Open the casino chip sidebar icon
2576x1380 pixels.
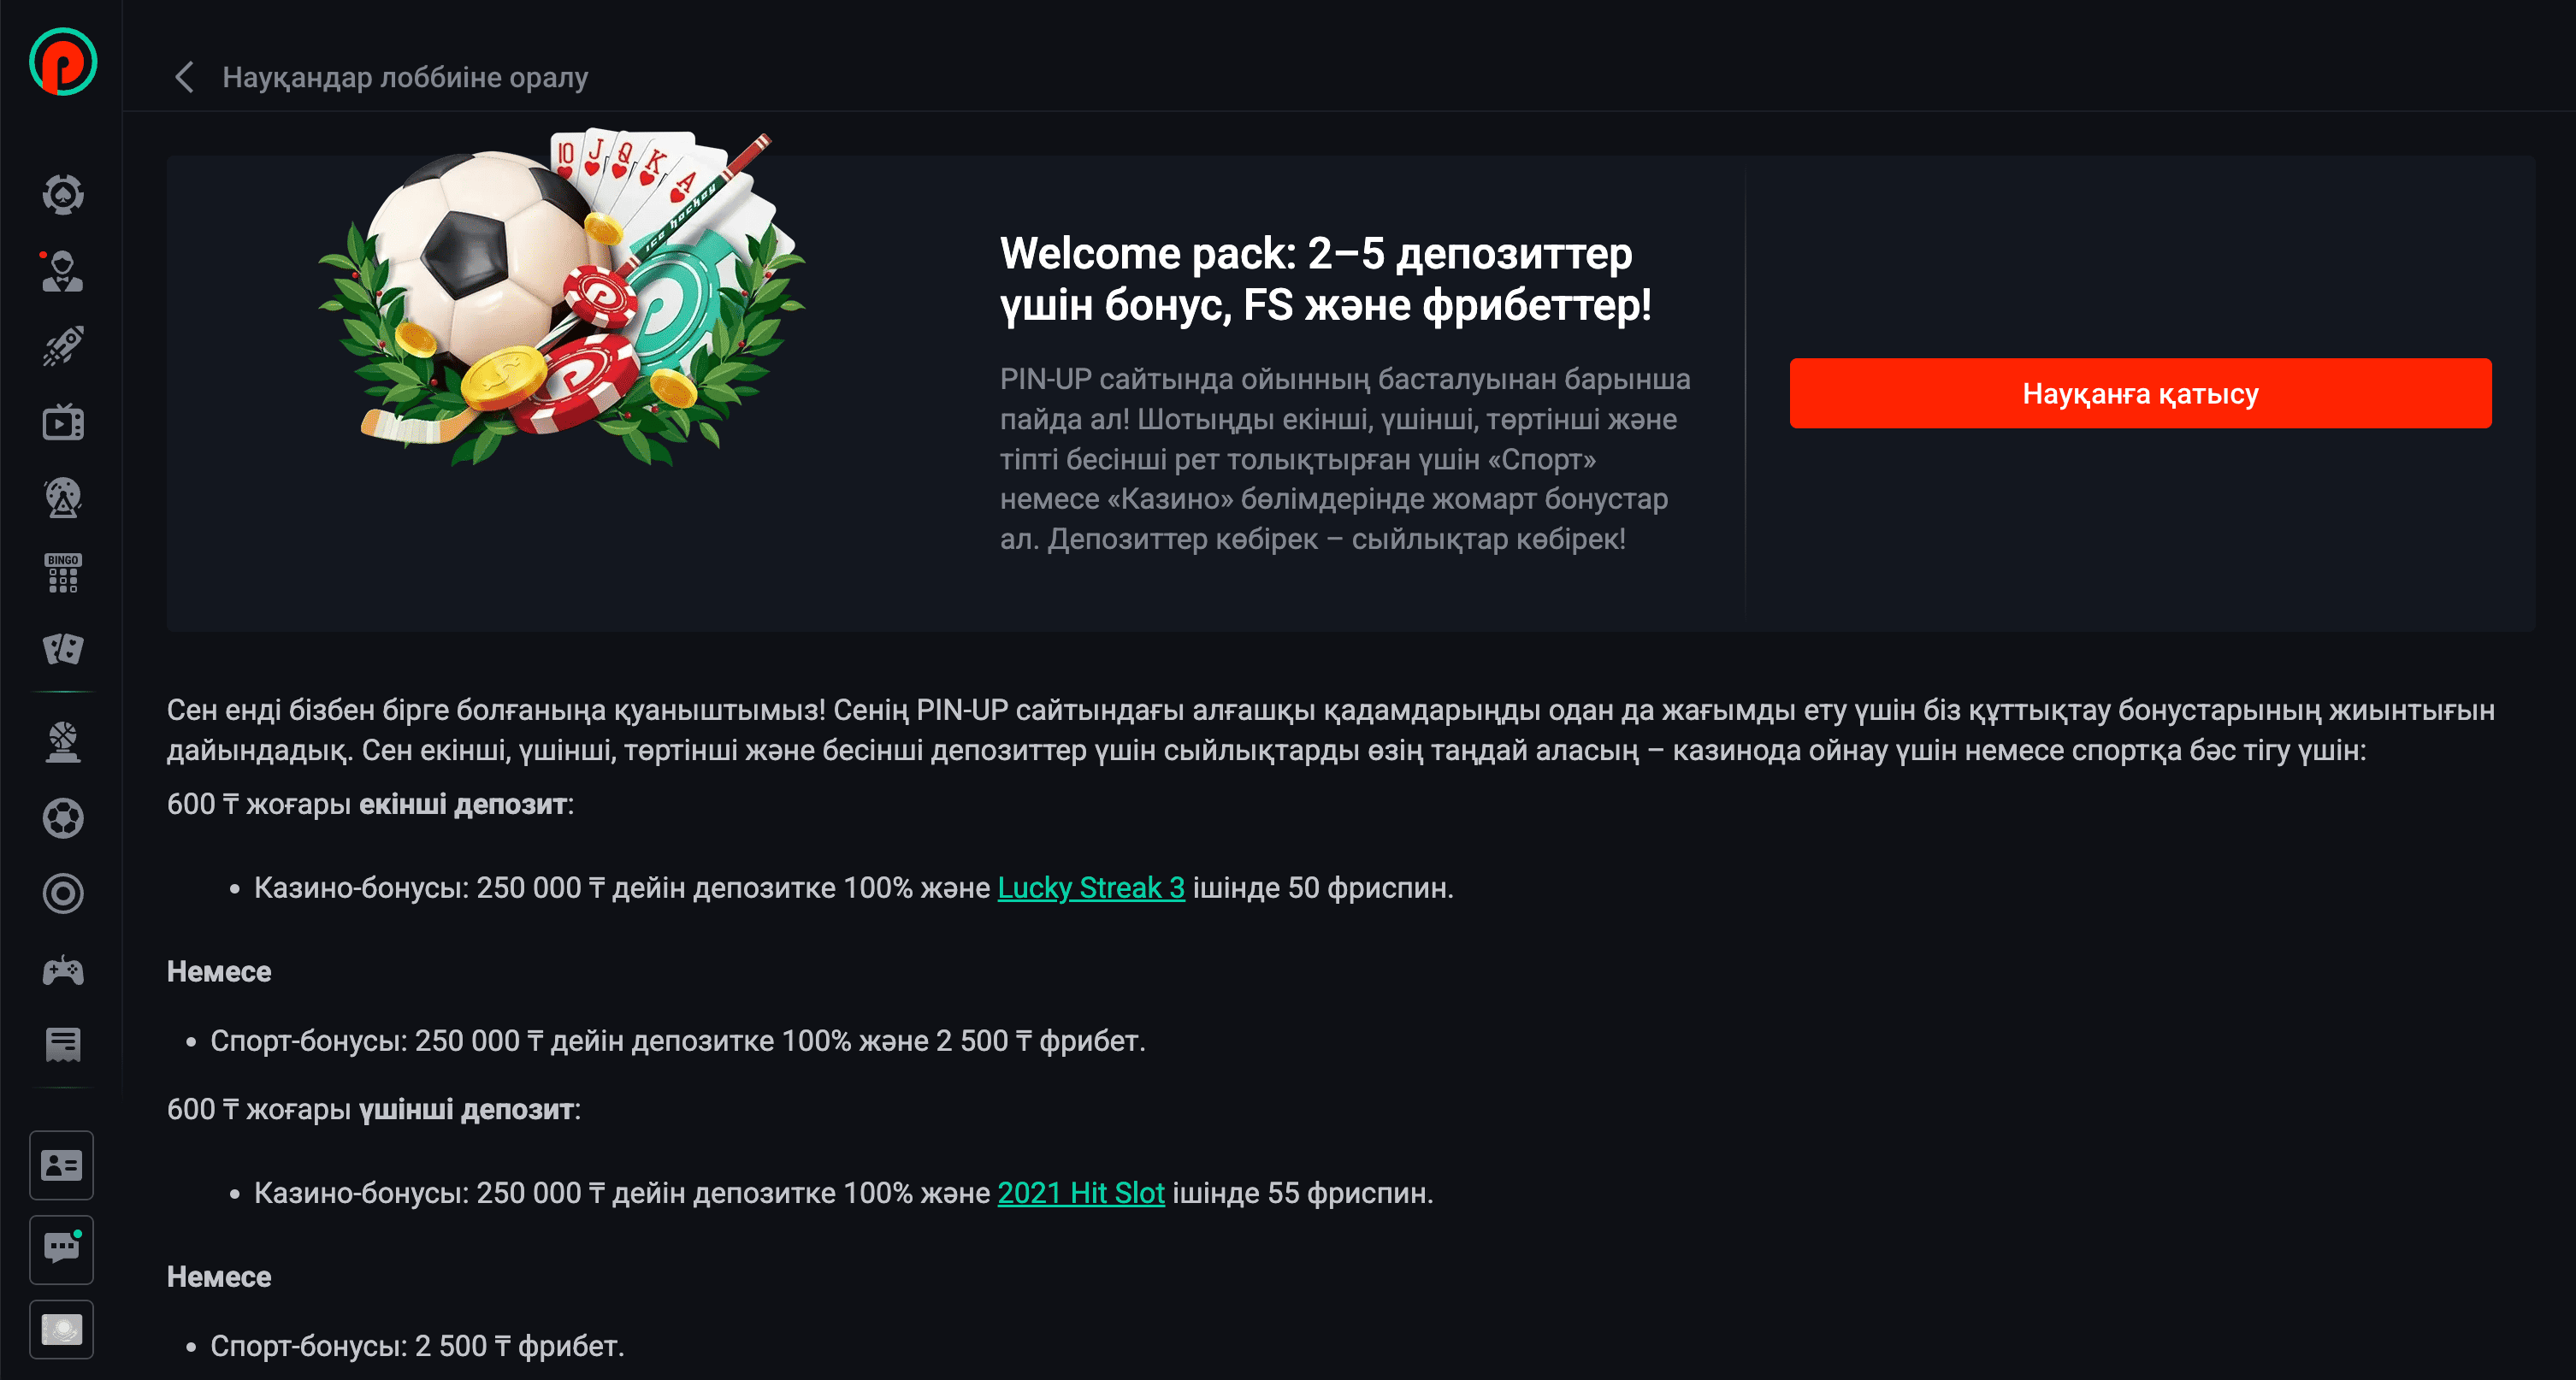(x=63, y=194)
